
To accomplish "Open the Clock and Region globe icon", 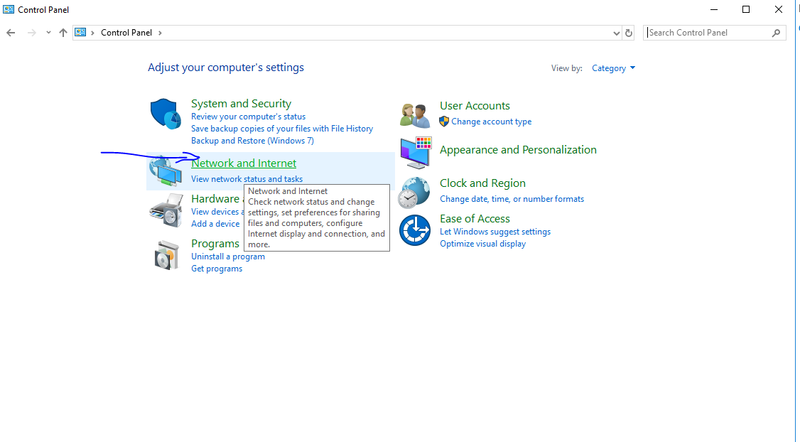I will [414, 192].
